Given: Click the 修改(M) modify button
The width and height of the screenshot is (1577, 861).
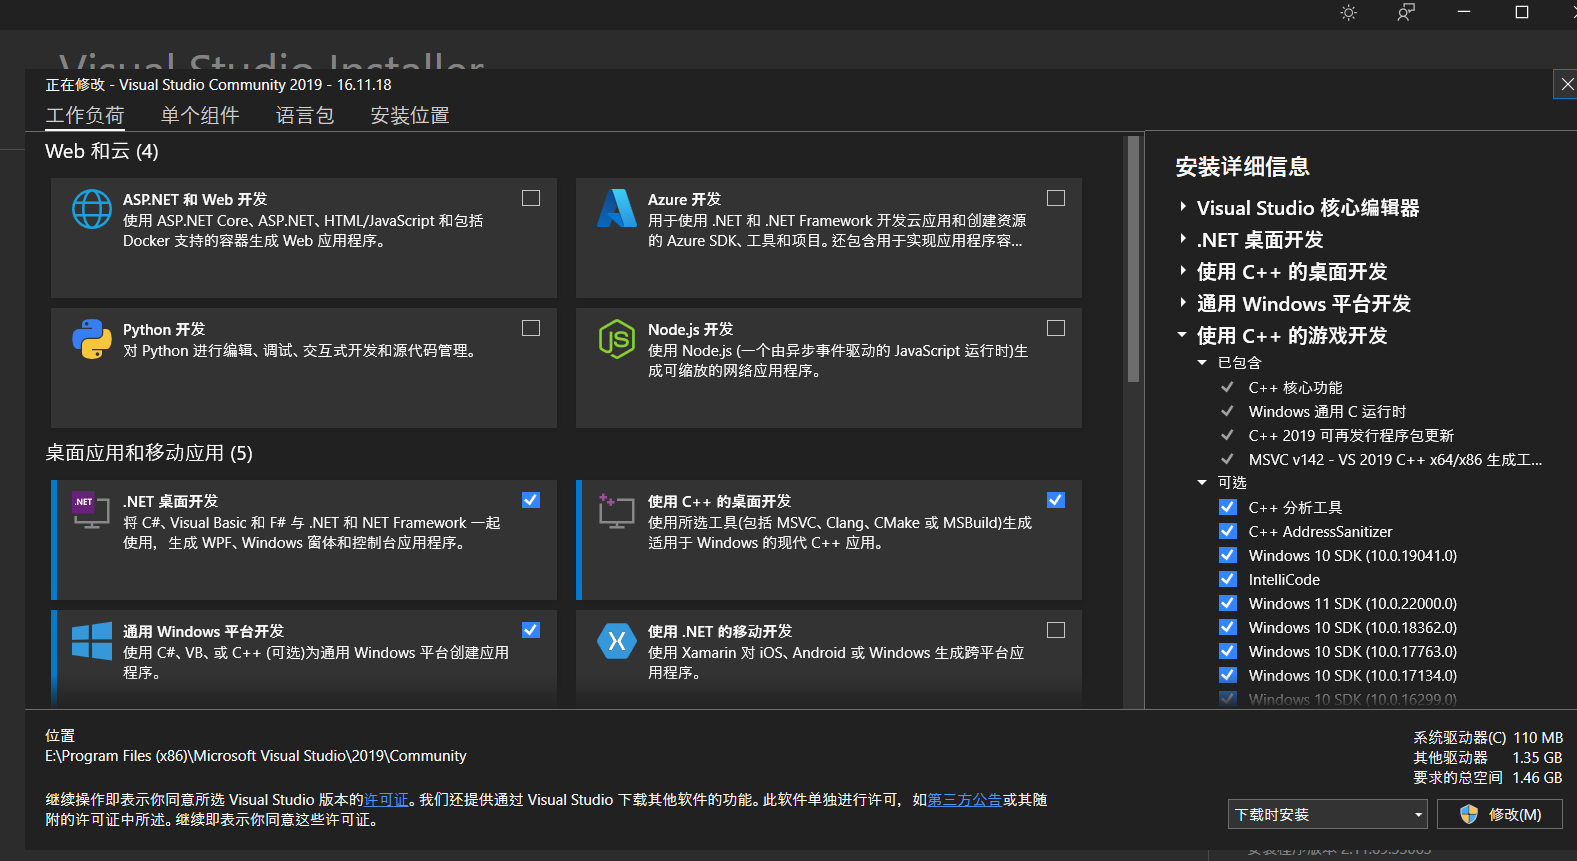Looking at the screenshot, I should pos(1499,814).
